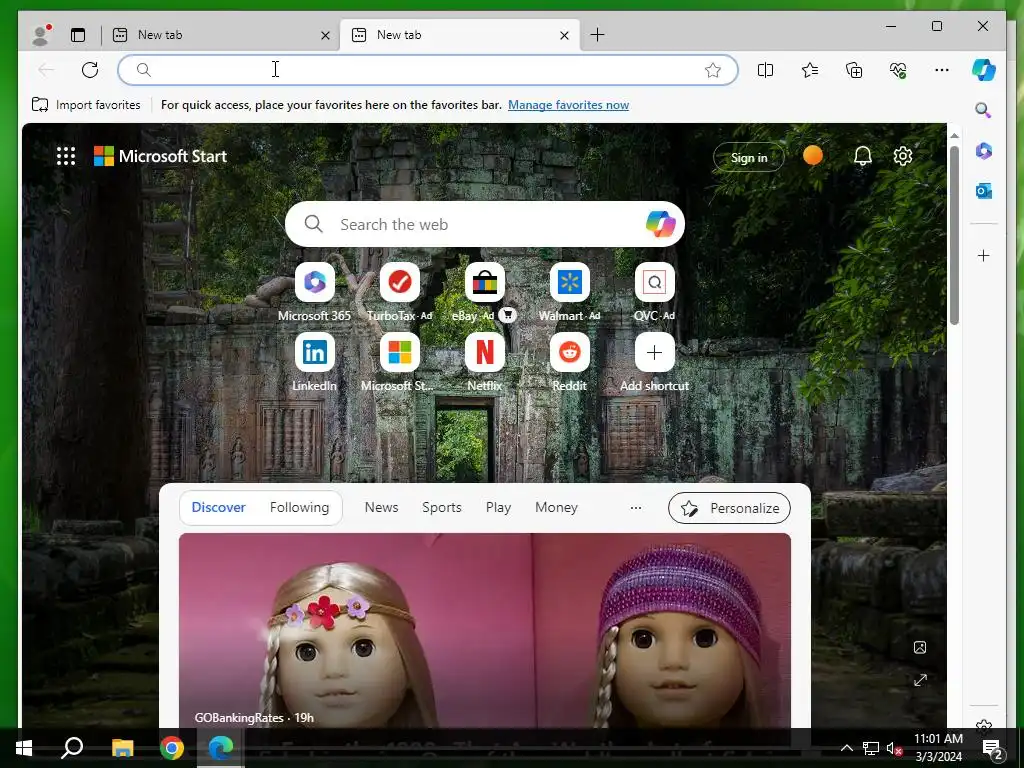The height and width of the screenshot is (768, 1024).
Task: Open Collections panel
Action: 854,70
